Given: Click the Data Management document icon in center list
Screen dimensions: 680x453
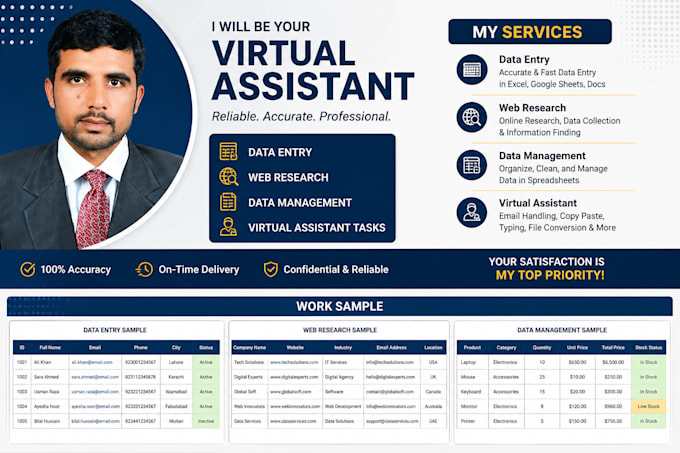Looking at the screenshot, I should [228, 202].
